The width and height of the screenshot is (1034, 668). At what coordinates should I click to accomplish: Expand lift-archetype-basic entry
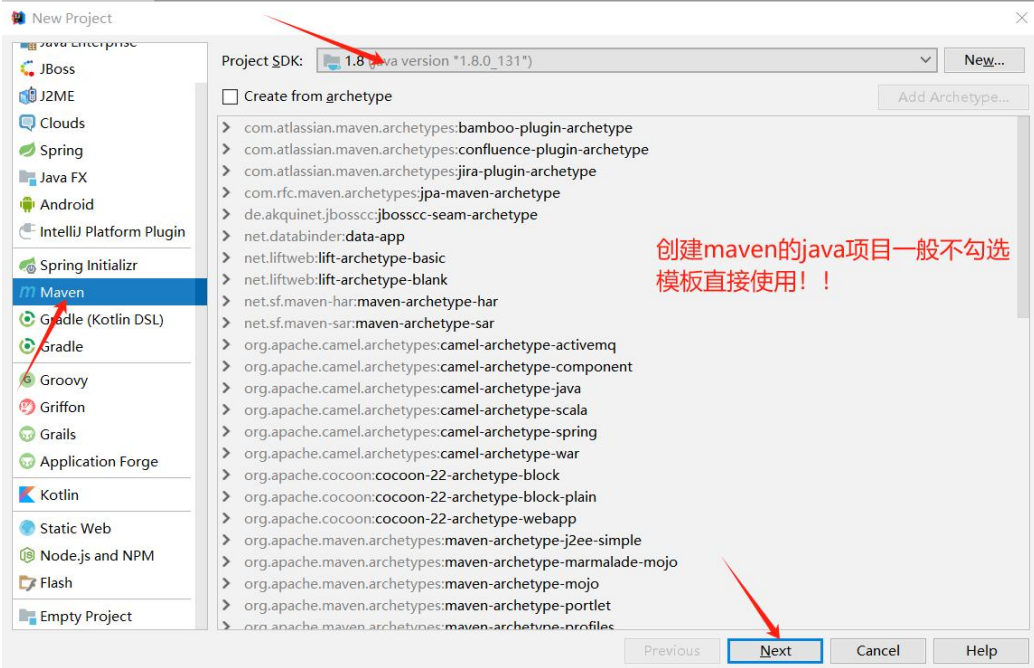tap(226, 257)
